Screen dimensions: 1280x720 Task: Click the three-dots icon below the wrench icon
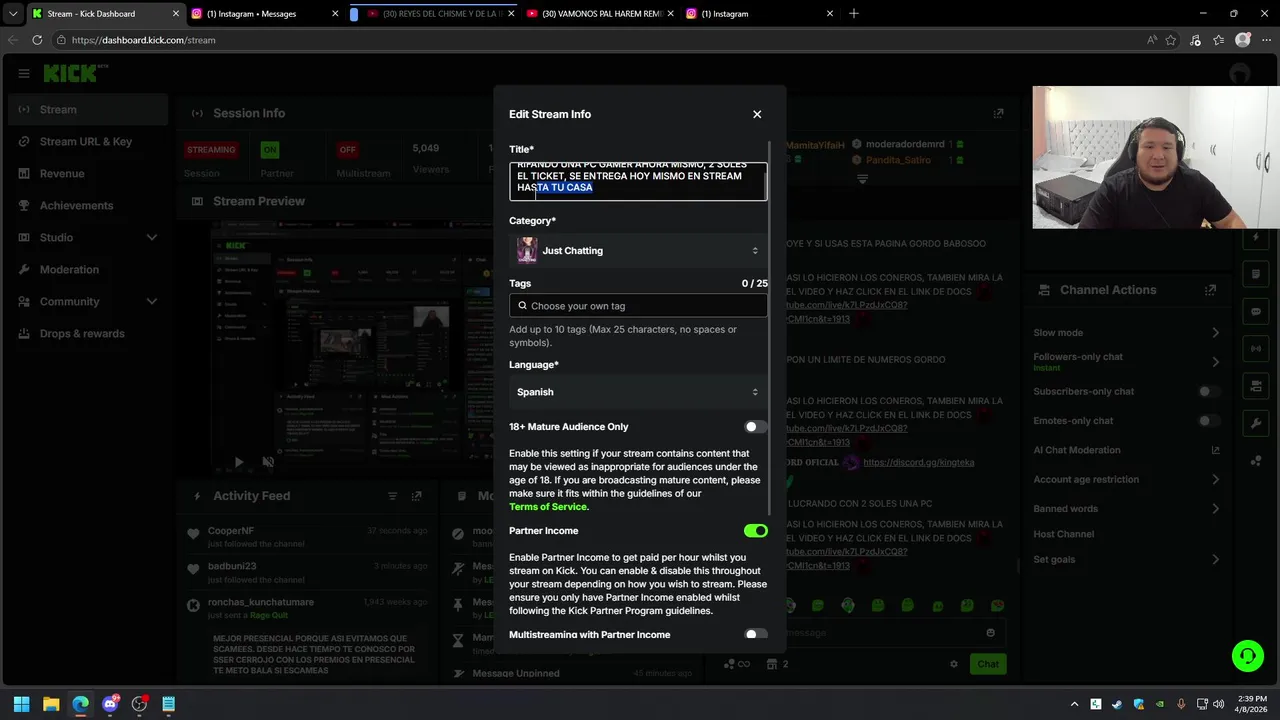(1256, 460)
